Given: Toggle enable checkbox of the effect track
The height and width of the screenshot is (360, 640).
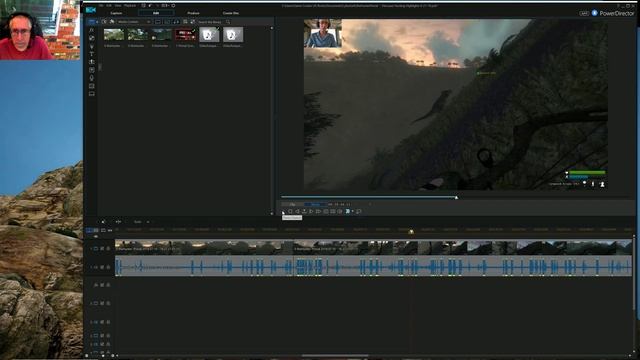Looking at the screenshot, I should [102, 285].
